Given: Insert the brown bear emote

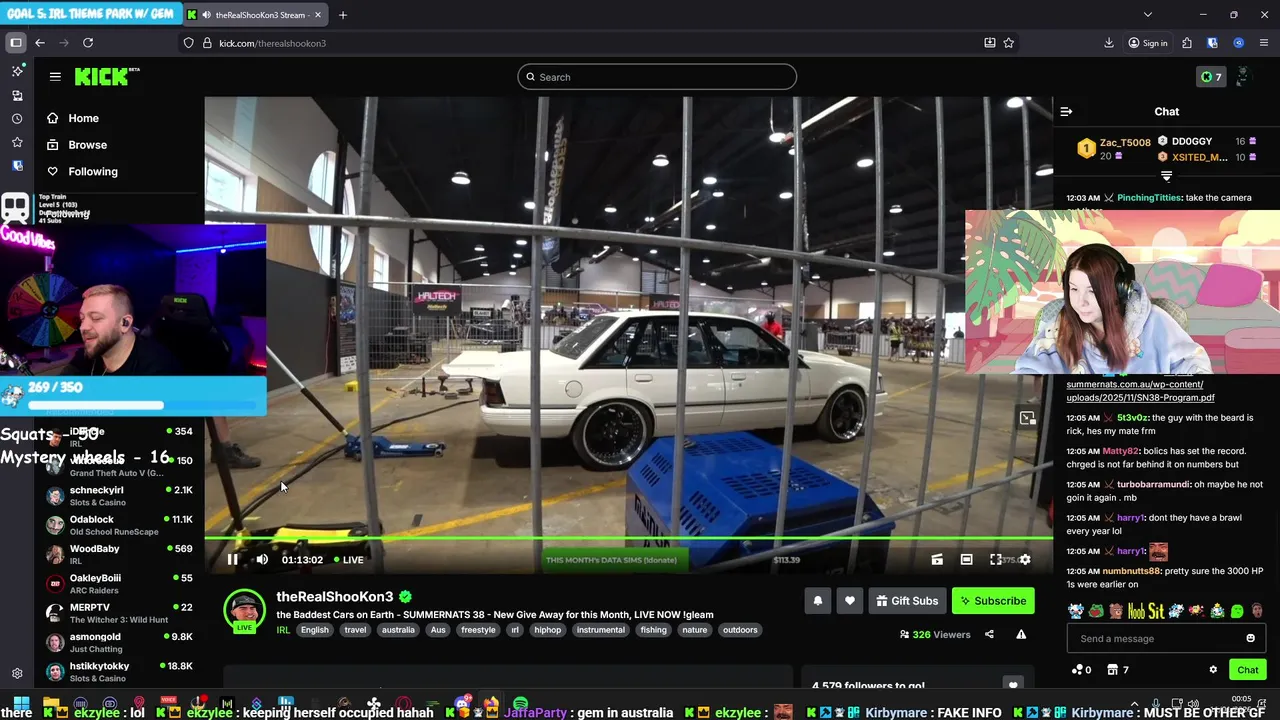Looking at the screenshot, I should (1116, 611).
